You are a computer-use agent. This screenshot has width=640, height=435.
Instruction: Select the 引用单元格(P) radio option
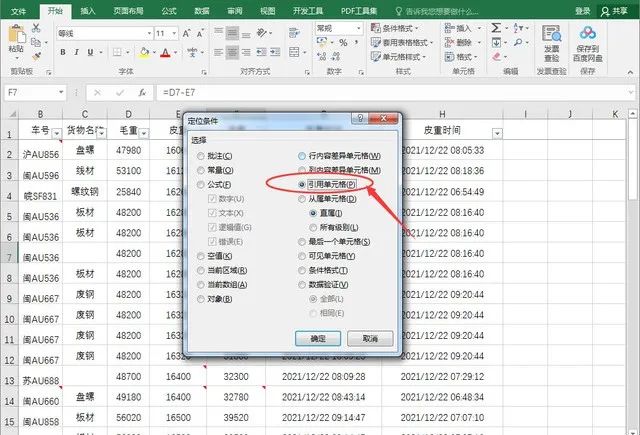(x=302, y=185)
